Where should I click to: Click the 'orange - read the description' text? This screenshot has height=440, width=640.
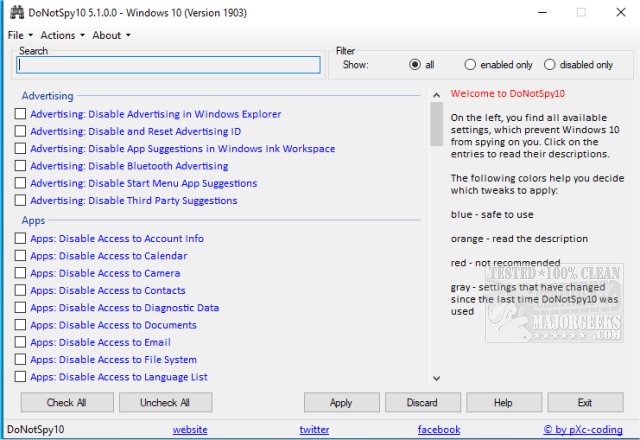[x=519, y=239]
